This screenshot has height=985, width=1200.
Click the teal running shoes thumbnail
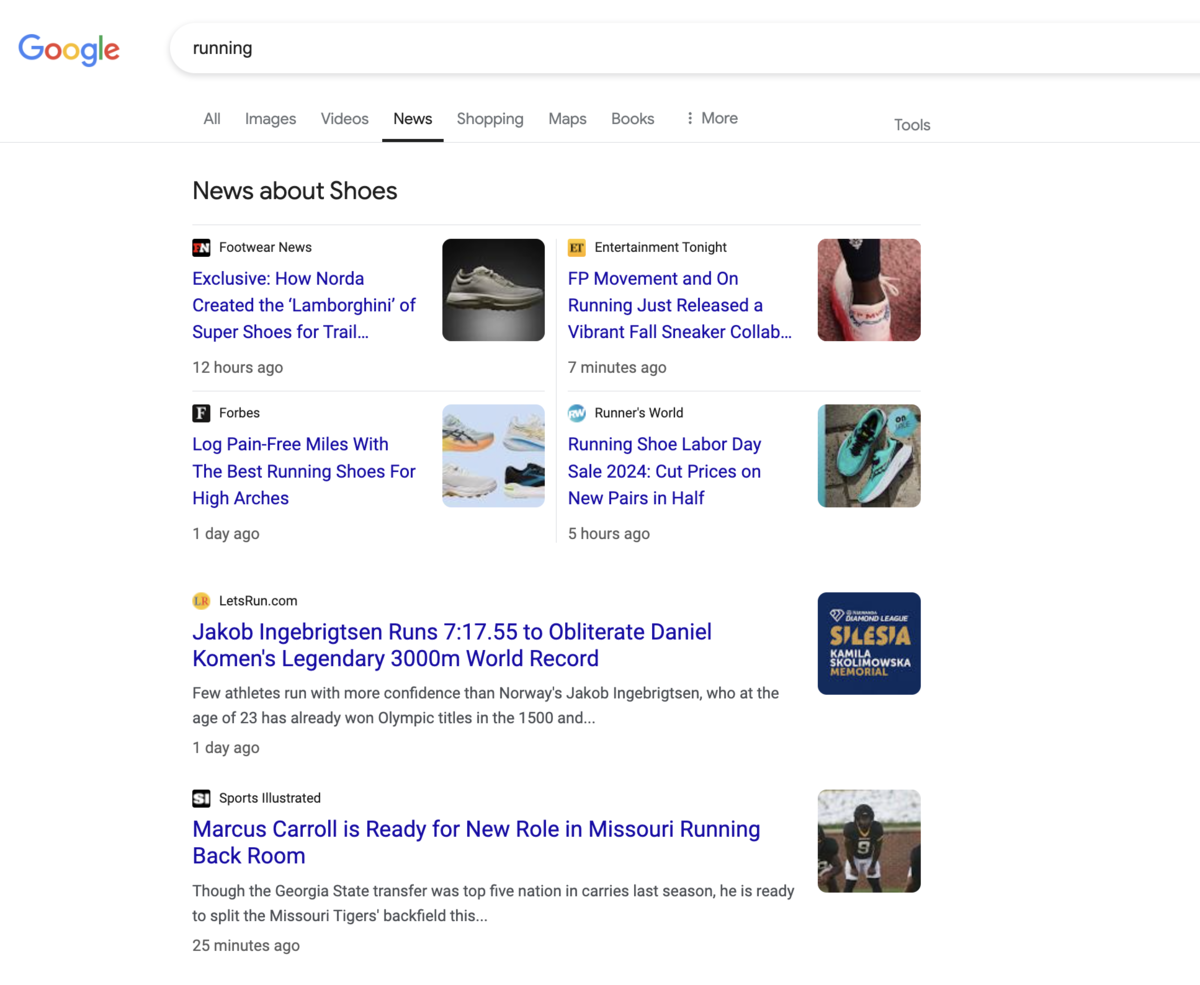click(868, 456)
